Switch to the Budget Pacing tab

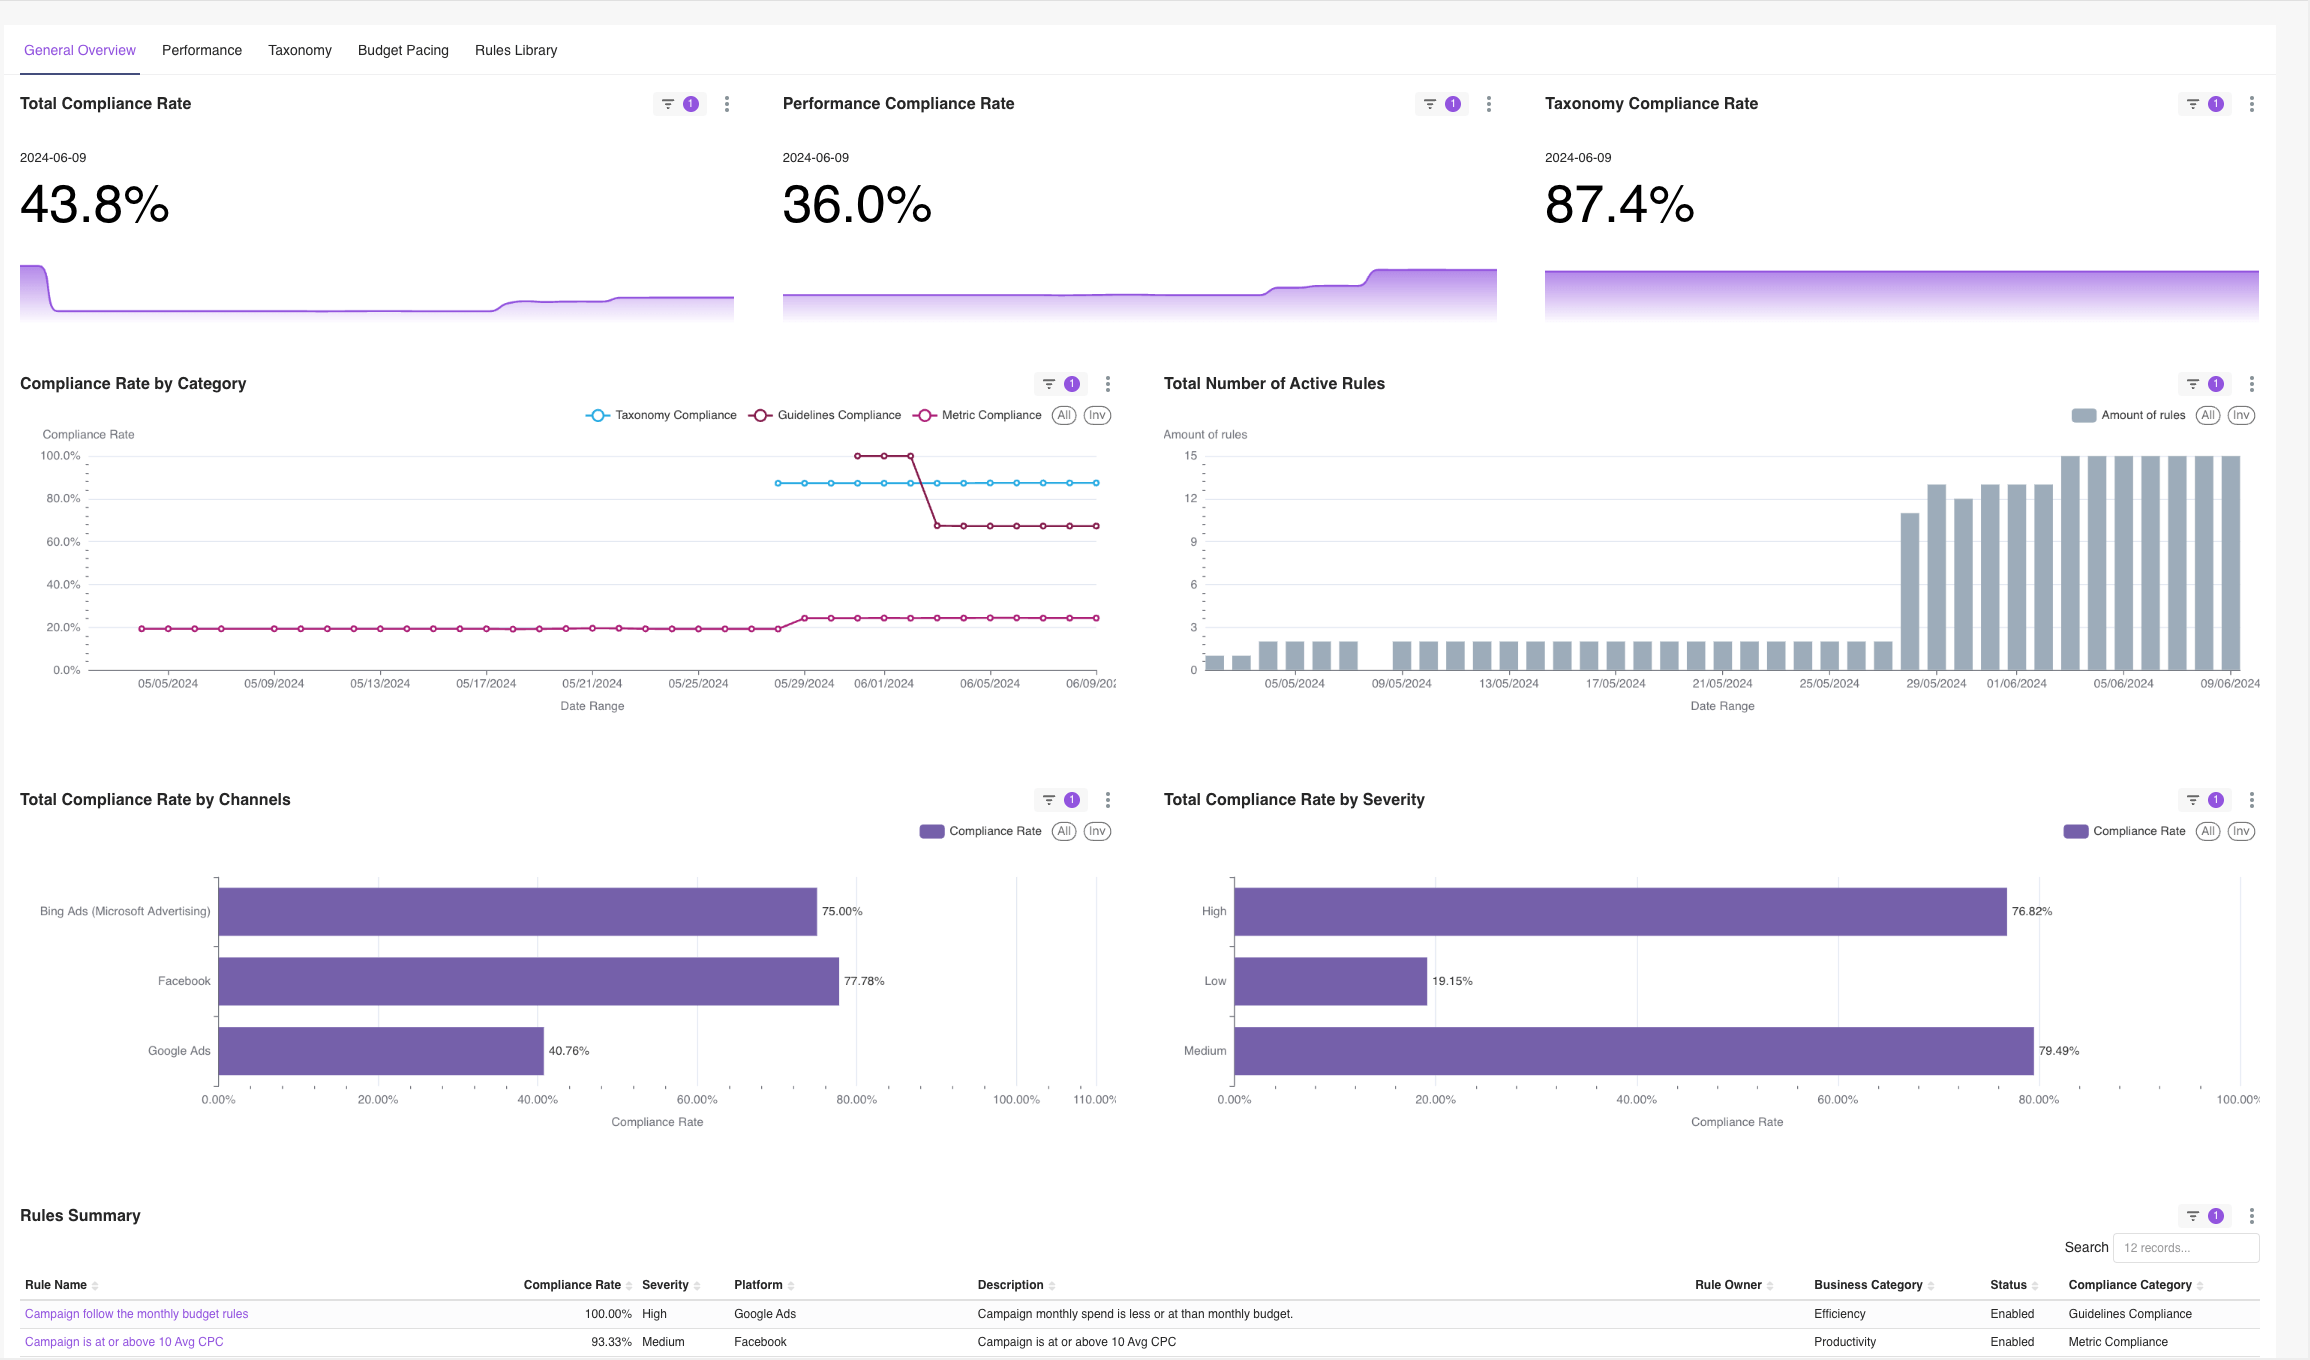tap(402, 50)
